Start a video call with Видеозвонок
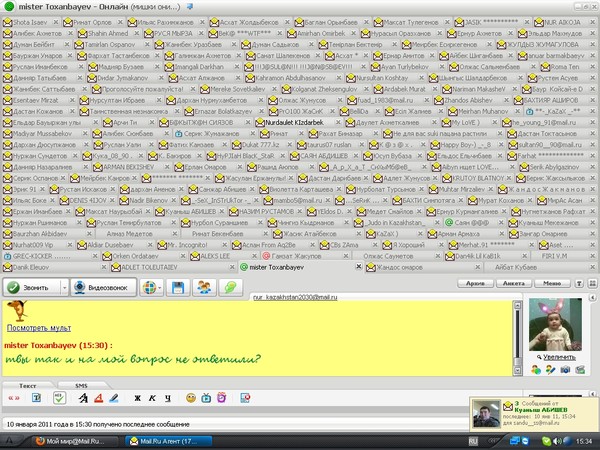Image resolution: width=600 pixels, height=450 pixels. tap(103, 287)
